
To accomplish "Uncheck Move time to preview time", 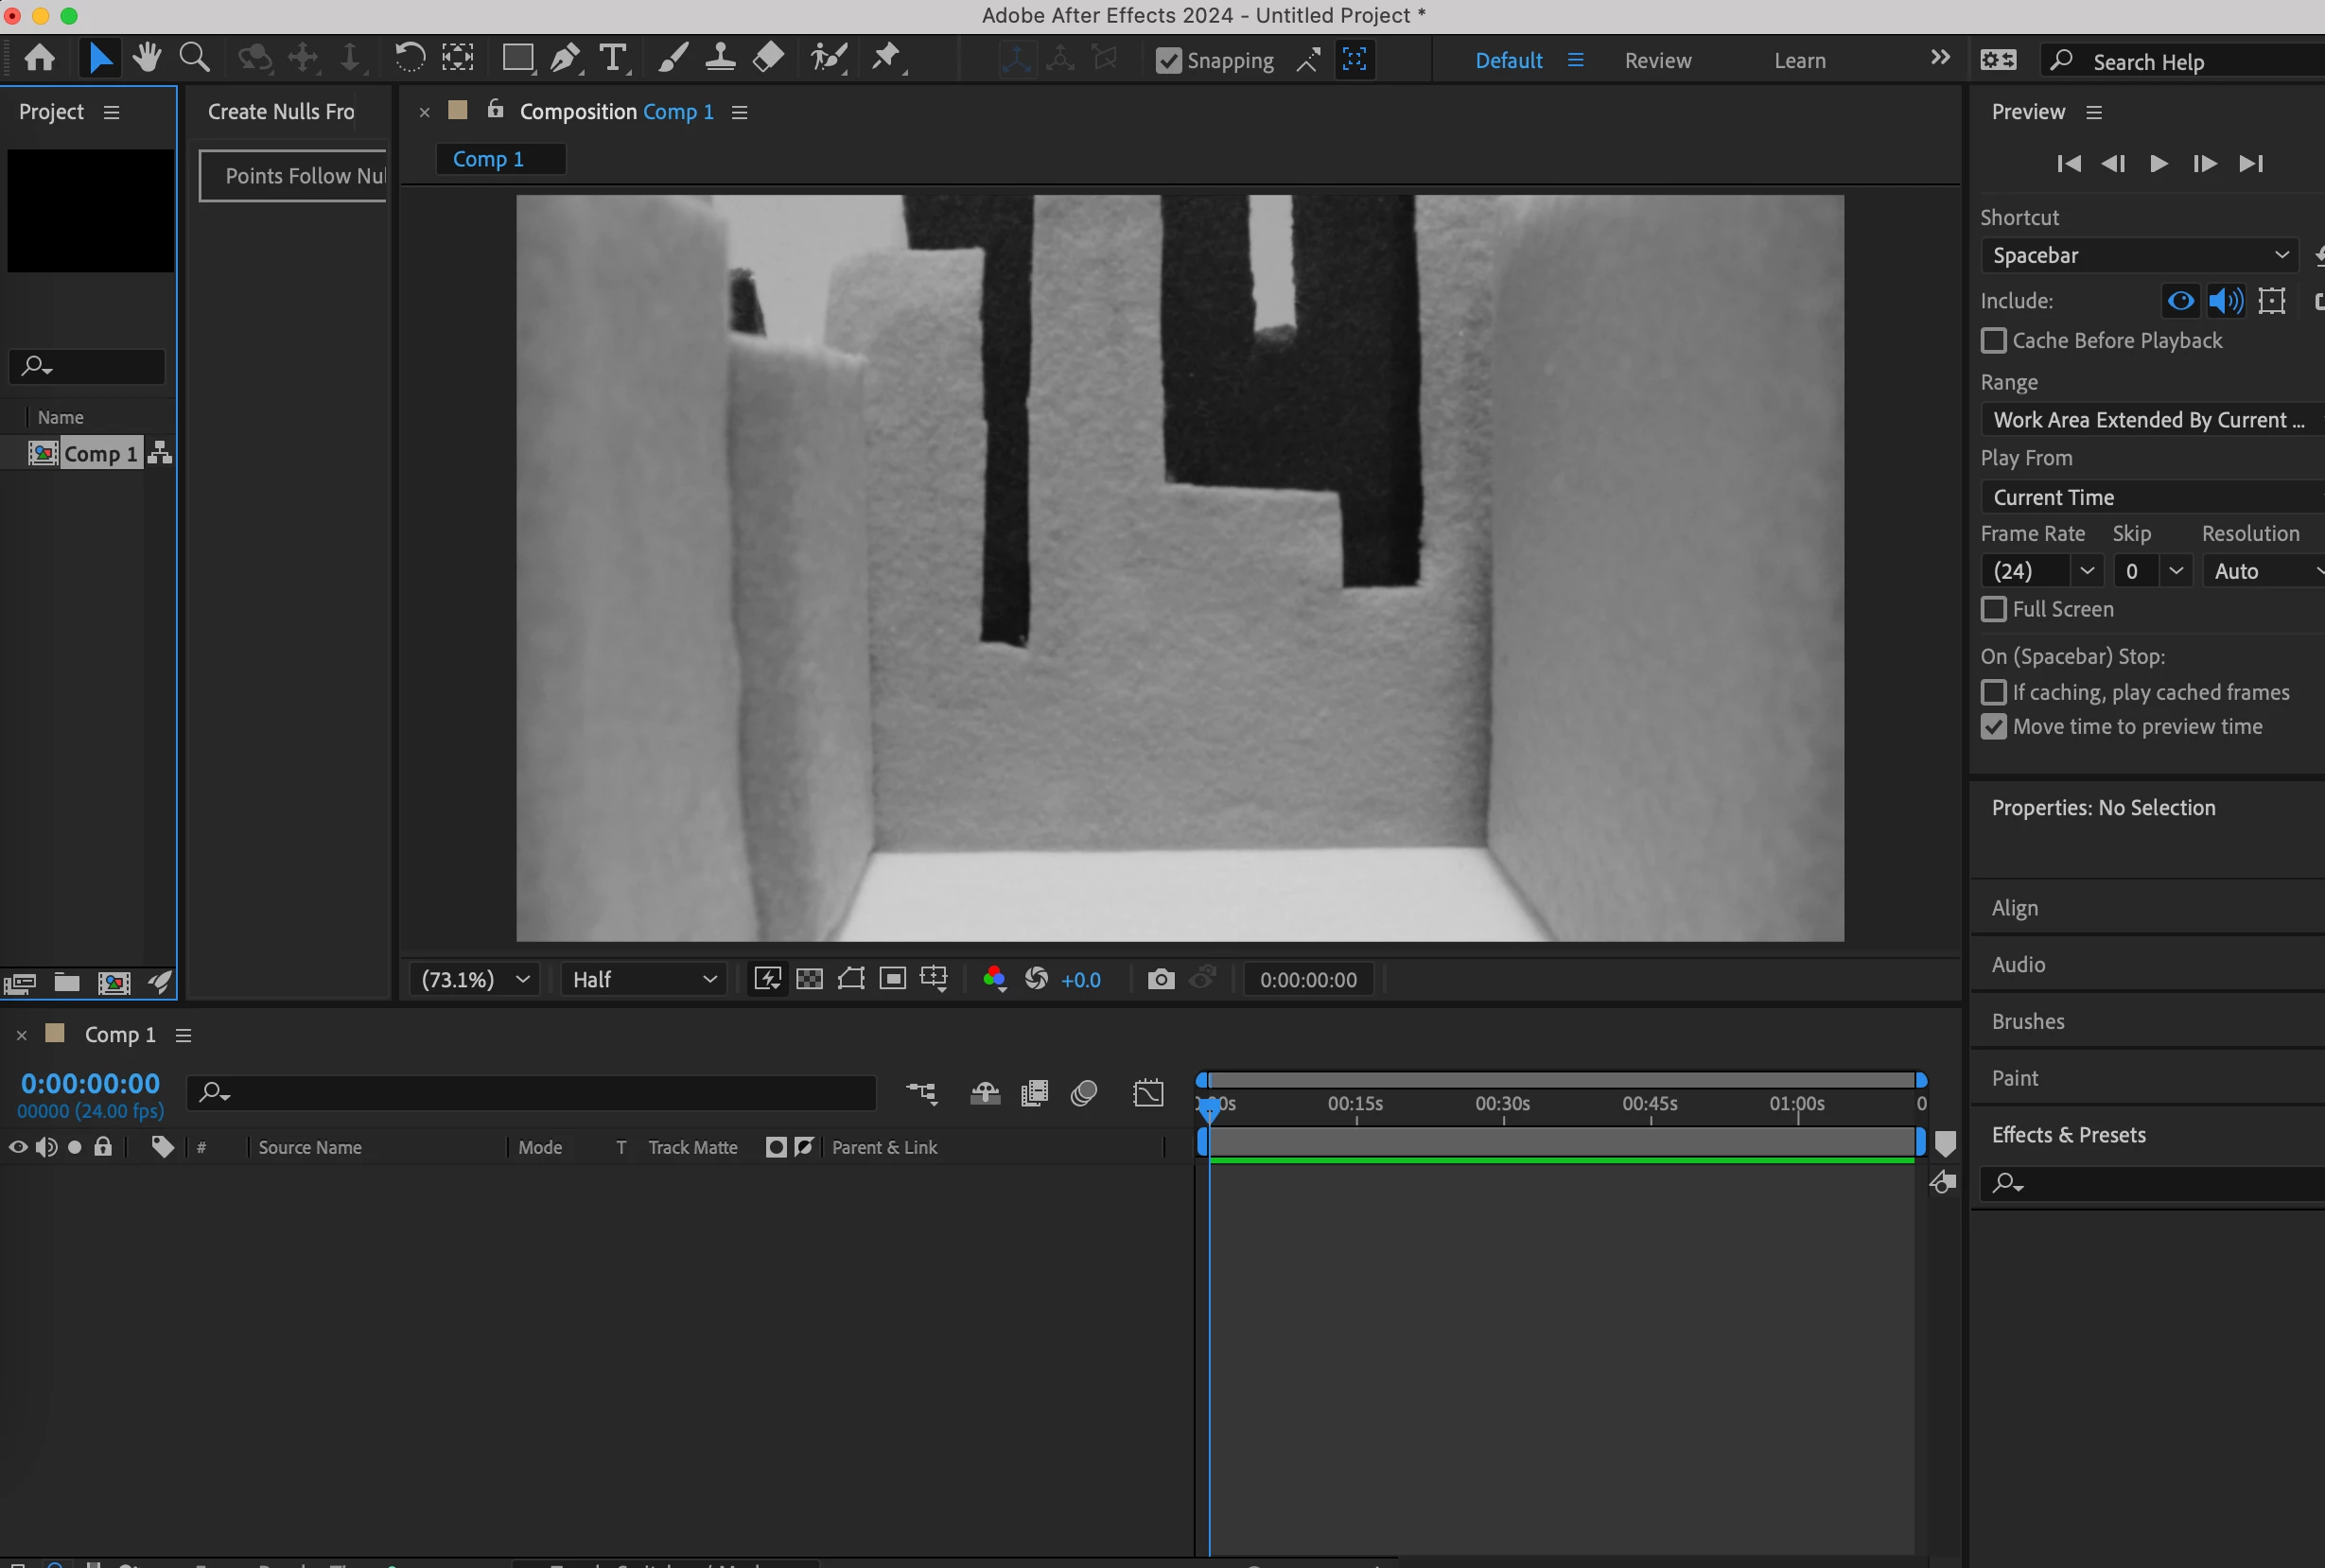I will tap(1994, 727).
